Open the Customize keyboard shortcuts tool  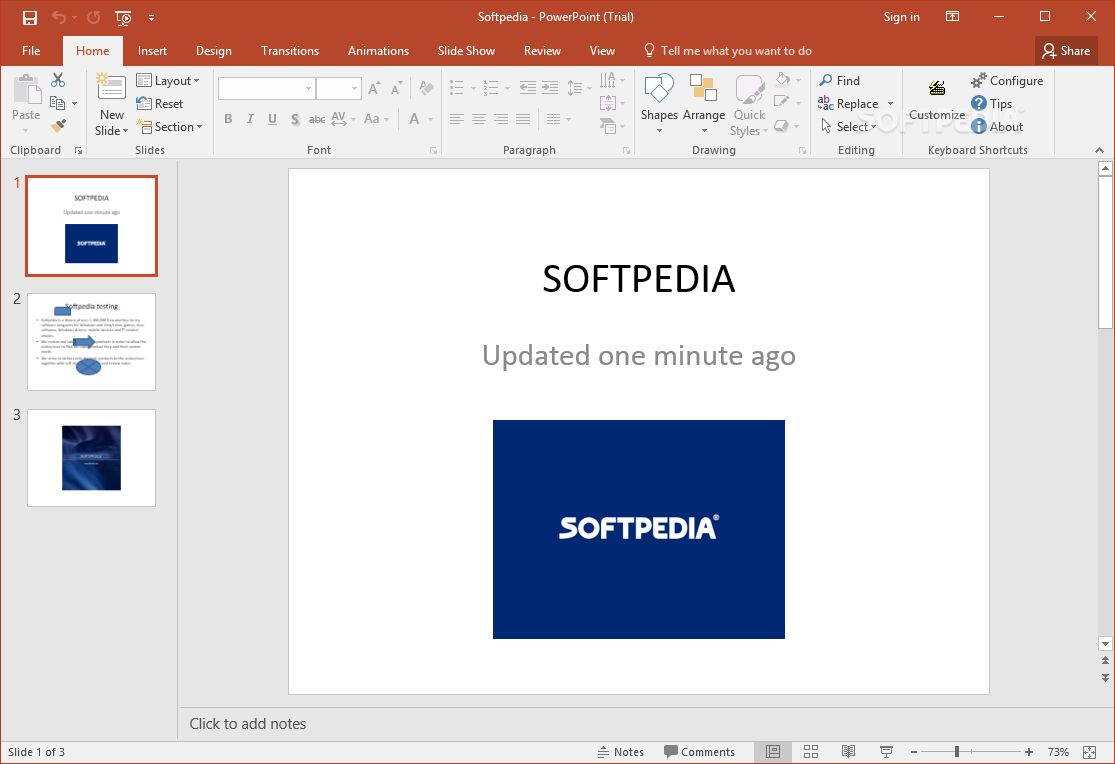[937, 100]
